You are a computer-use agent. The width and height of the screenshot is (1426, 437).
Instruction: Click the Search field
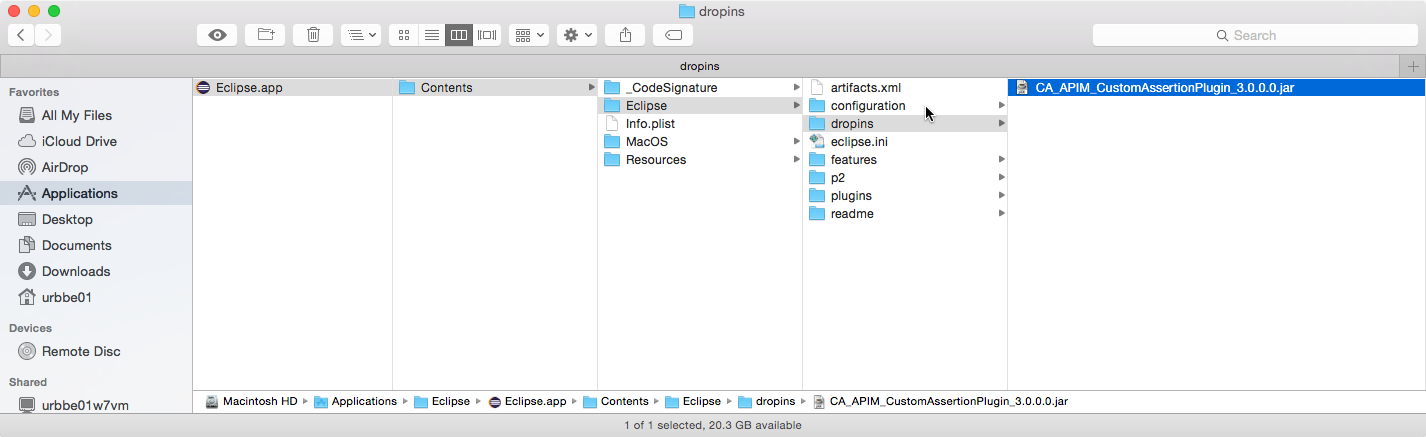[x=1254, y=35]
